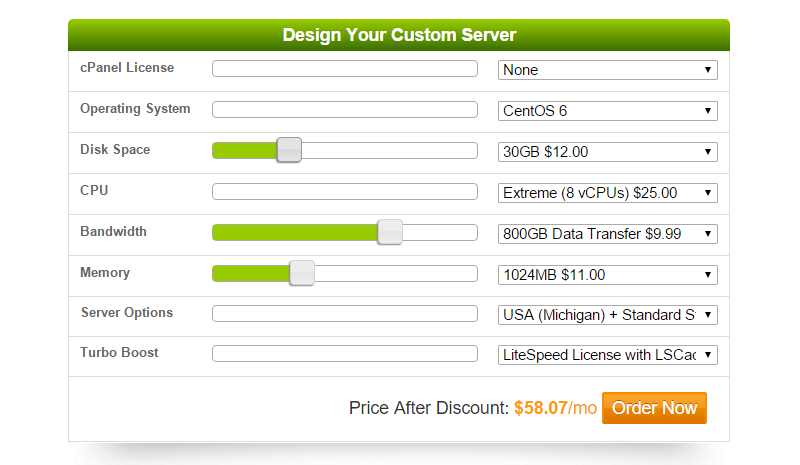This screenshot has width=800, height=465.
Task: Open the CPU Extreme 8 vCPUs dropdown
Action: click(x=608, y=193)
